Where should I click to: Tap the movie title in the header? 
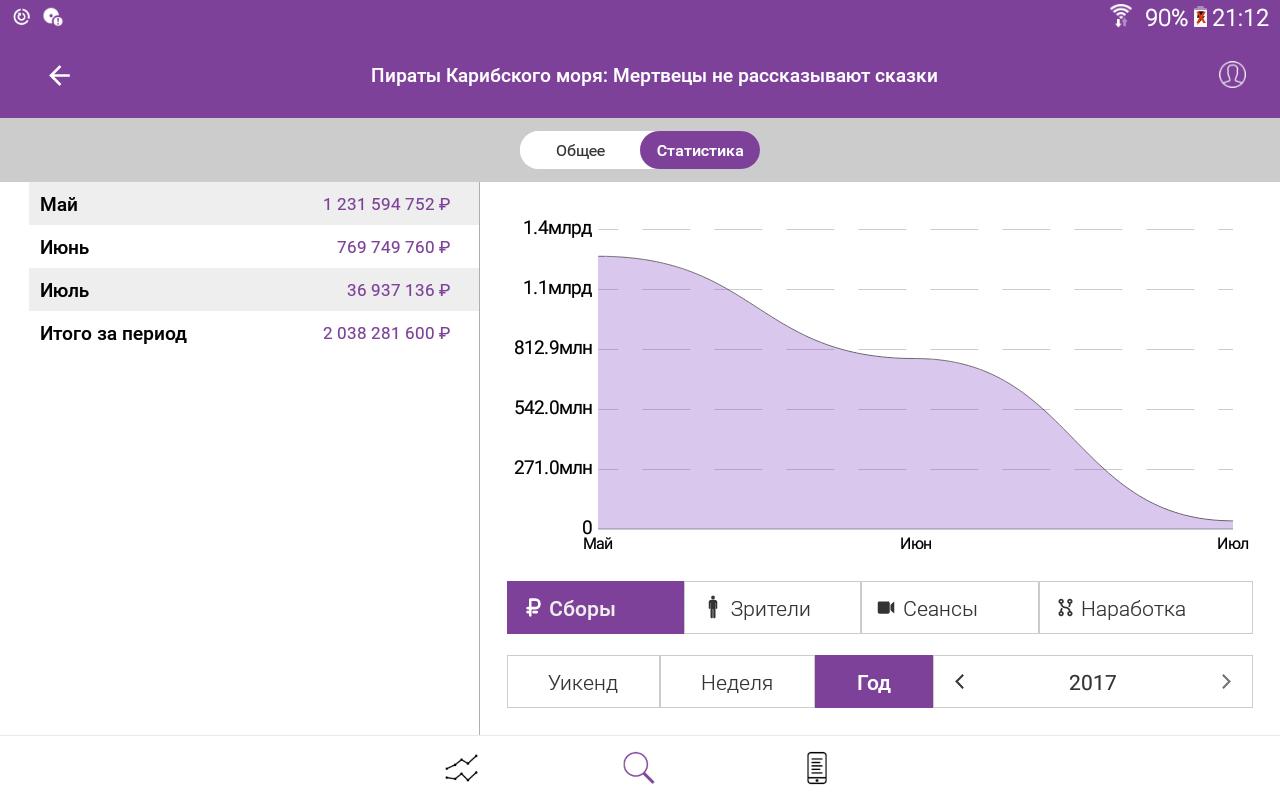654,75
